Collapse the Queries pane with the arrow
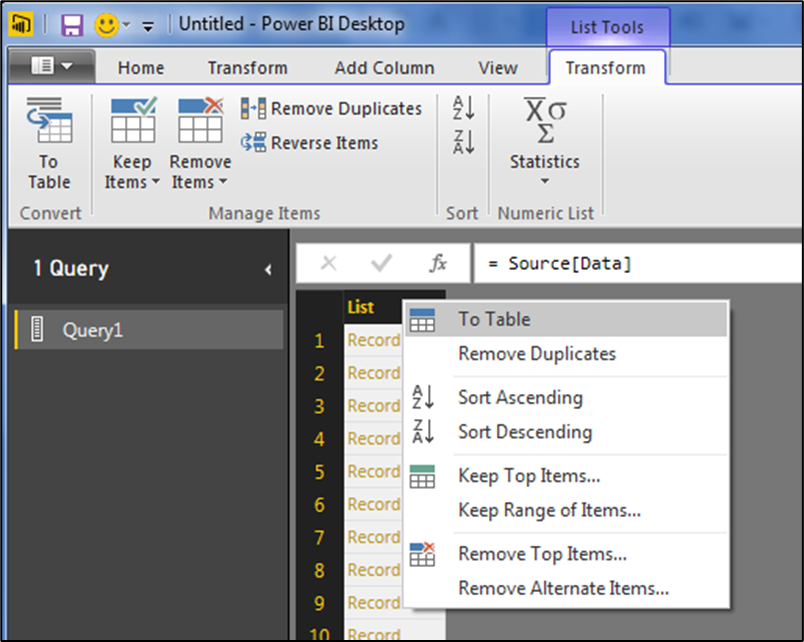 [268, 269]
